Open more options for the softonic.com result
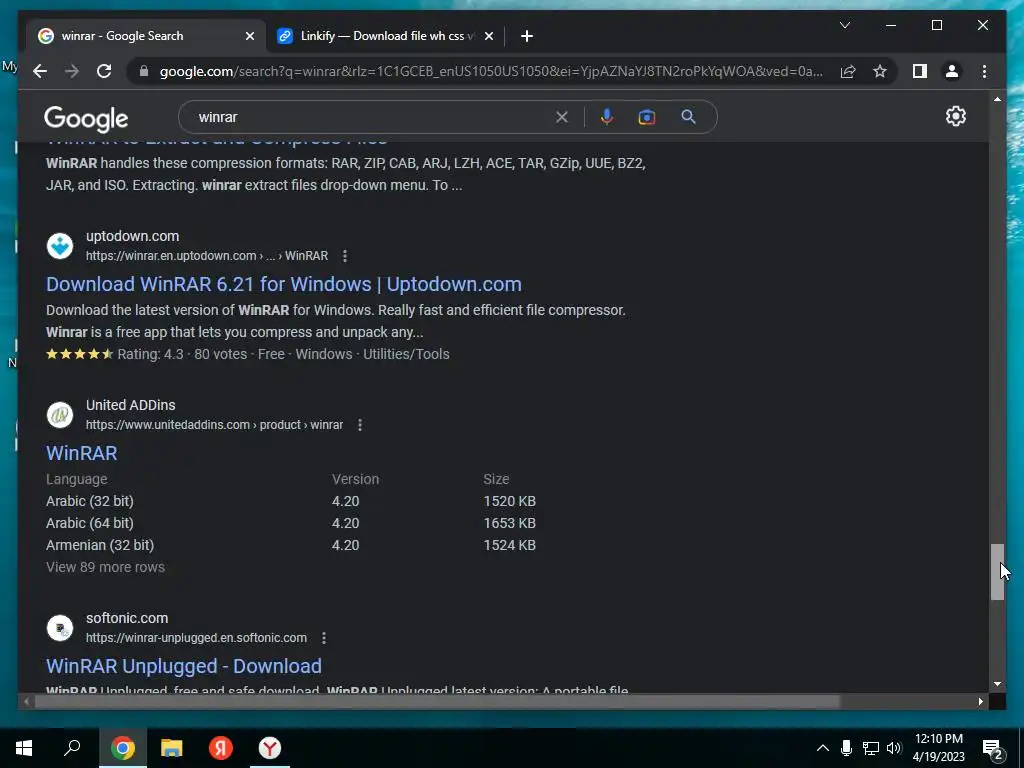 point(324,638)
